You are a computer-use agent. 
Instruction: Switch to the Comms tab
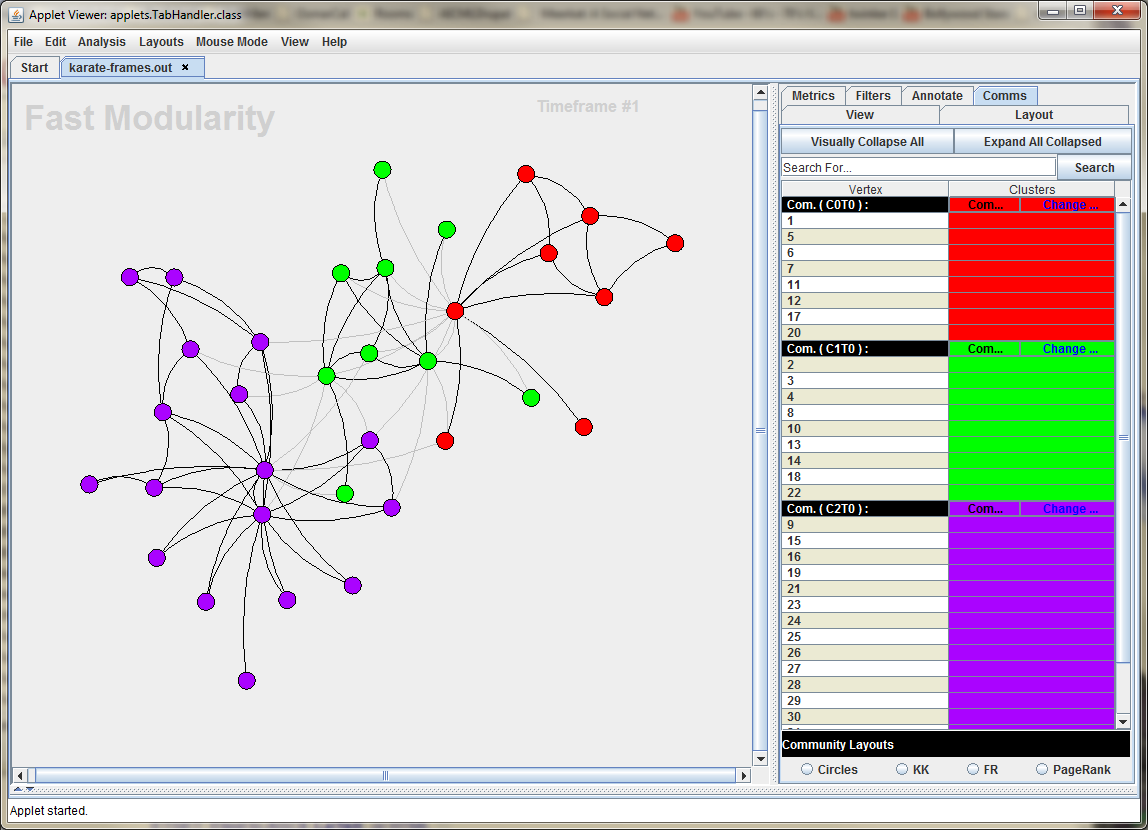click(x=1004, y=96)
